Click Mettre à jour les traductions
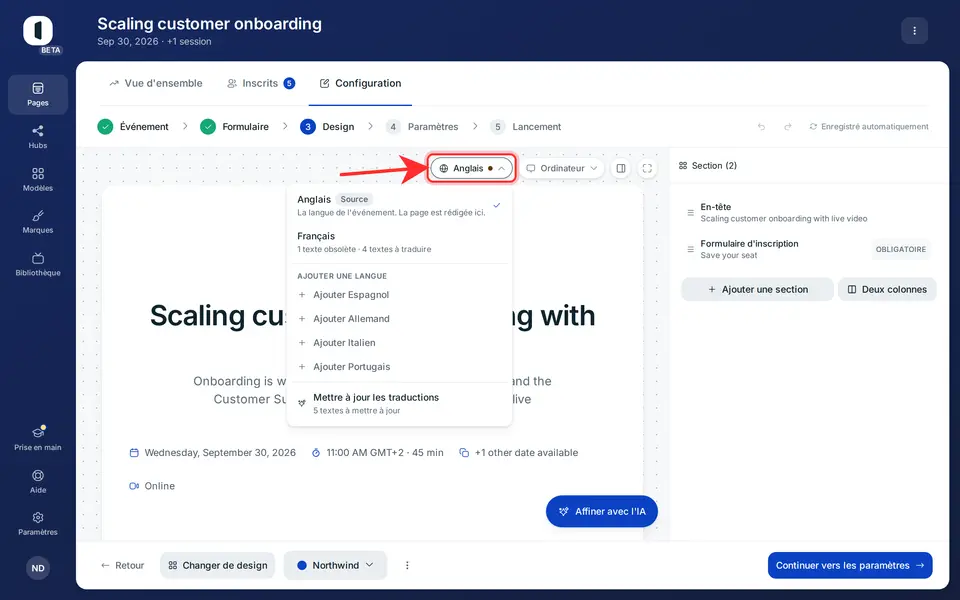 coord(399,403)
